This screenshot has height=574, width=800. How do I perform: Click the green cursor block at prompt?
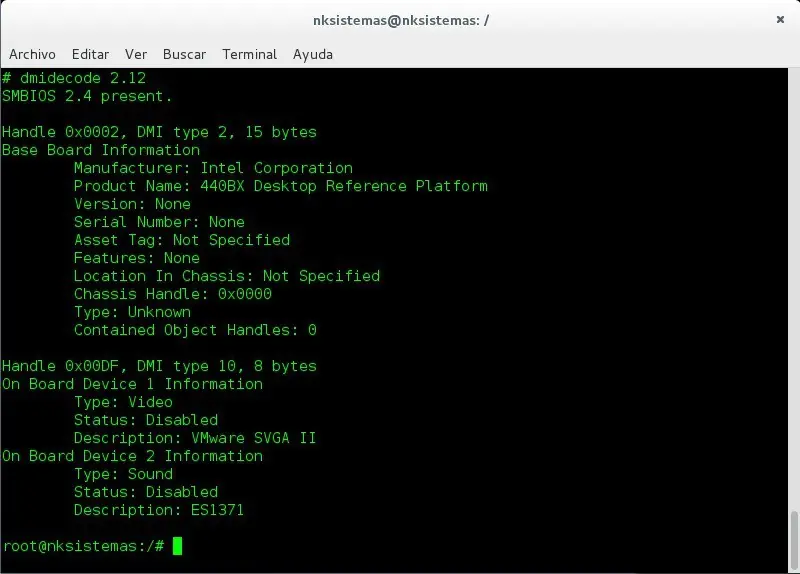(x=177, y=546)
